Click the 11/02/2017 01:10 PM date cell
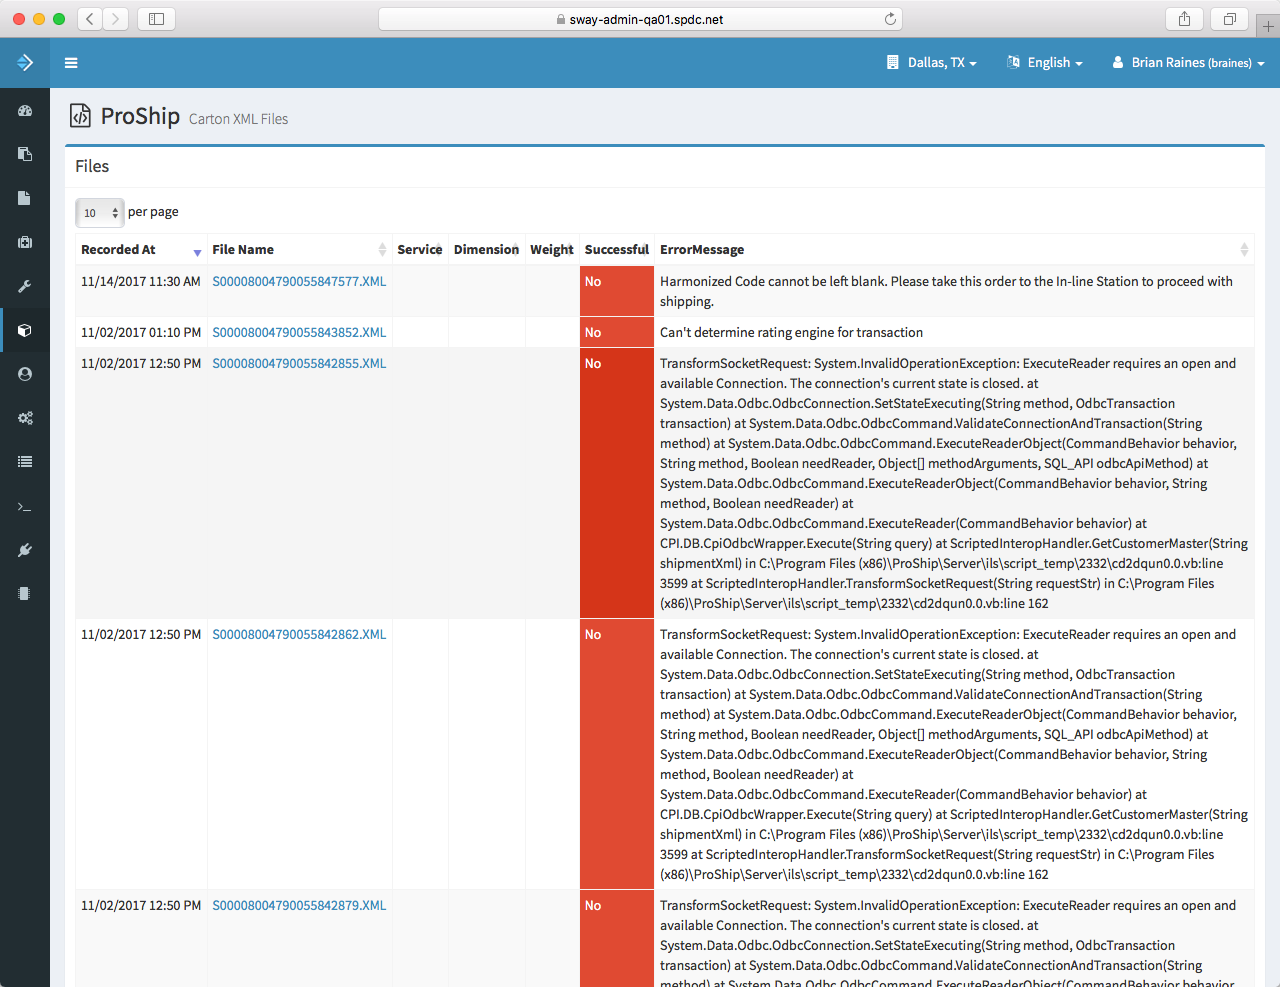The image size is (1280, 987). 141,333
